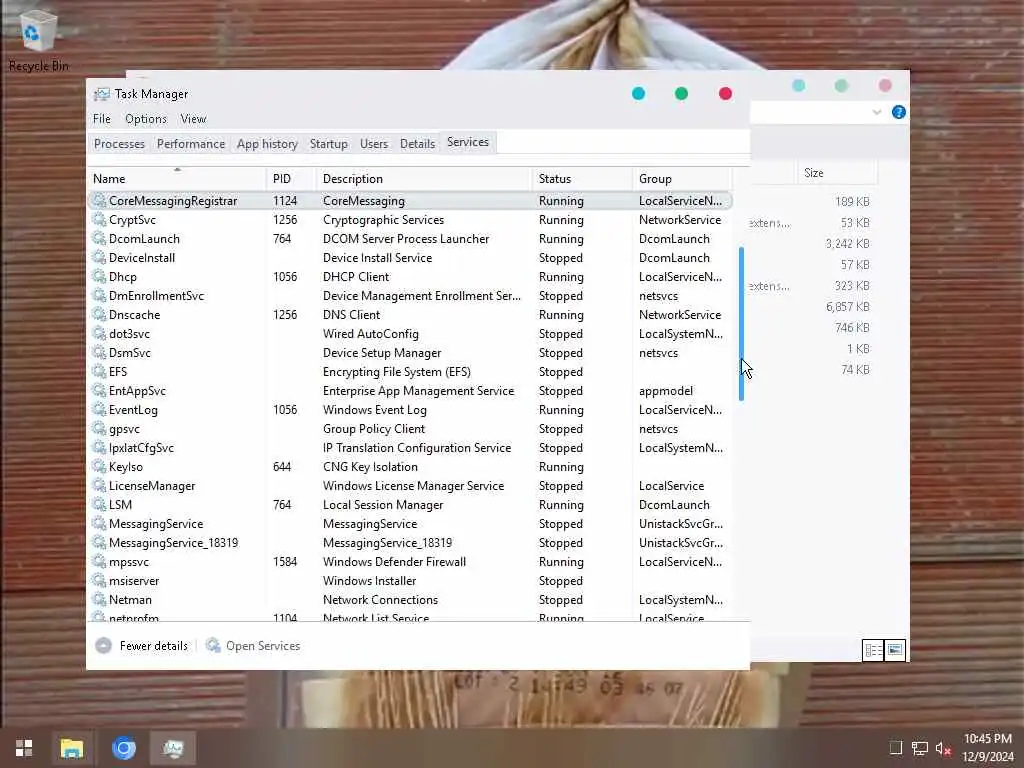Open the notification center icon
The width and height of the screenshot is (1024, 768).
896,748
